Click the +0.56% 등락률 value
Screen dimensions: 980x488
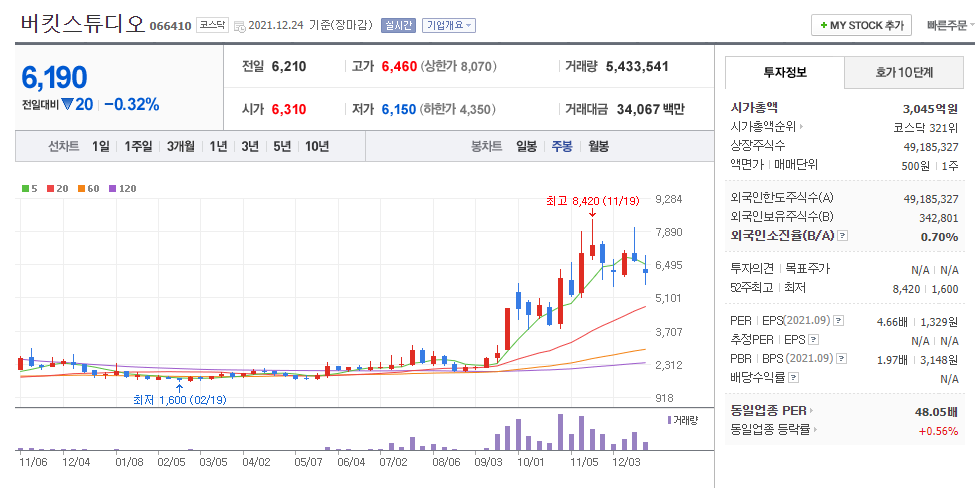coord(939,430)
